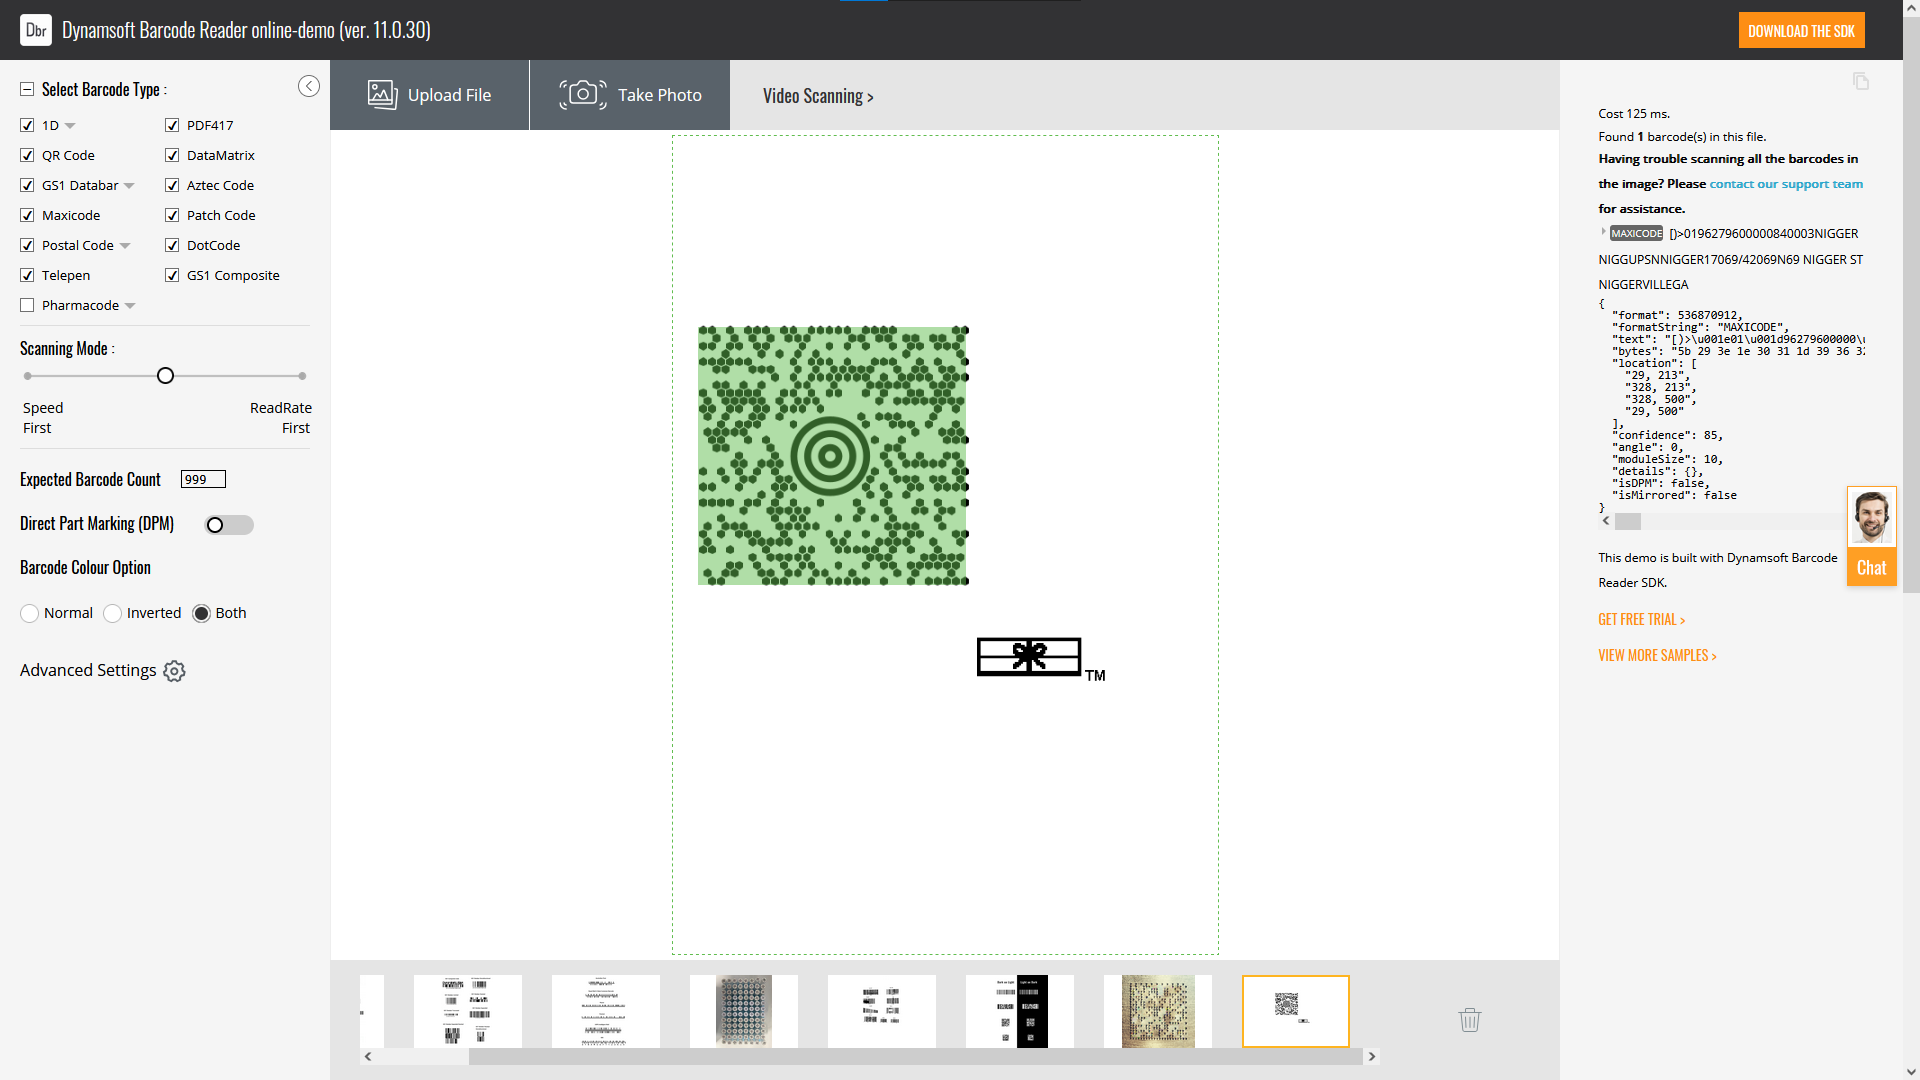The width and height of the screenshot is (1920, 1080).
Task: Adjust the Scanning Mode slider handle
Action: click(x=166, y=376)
